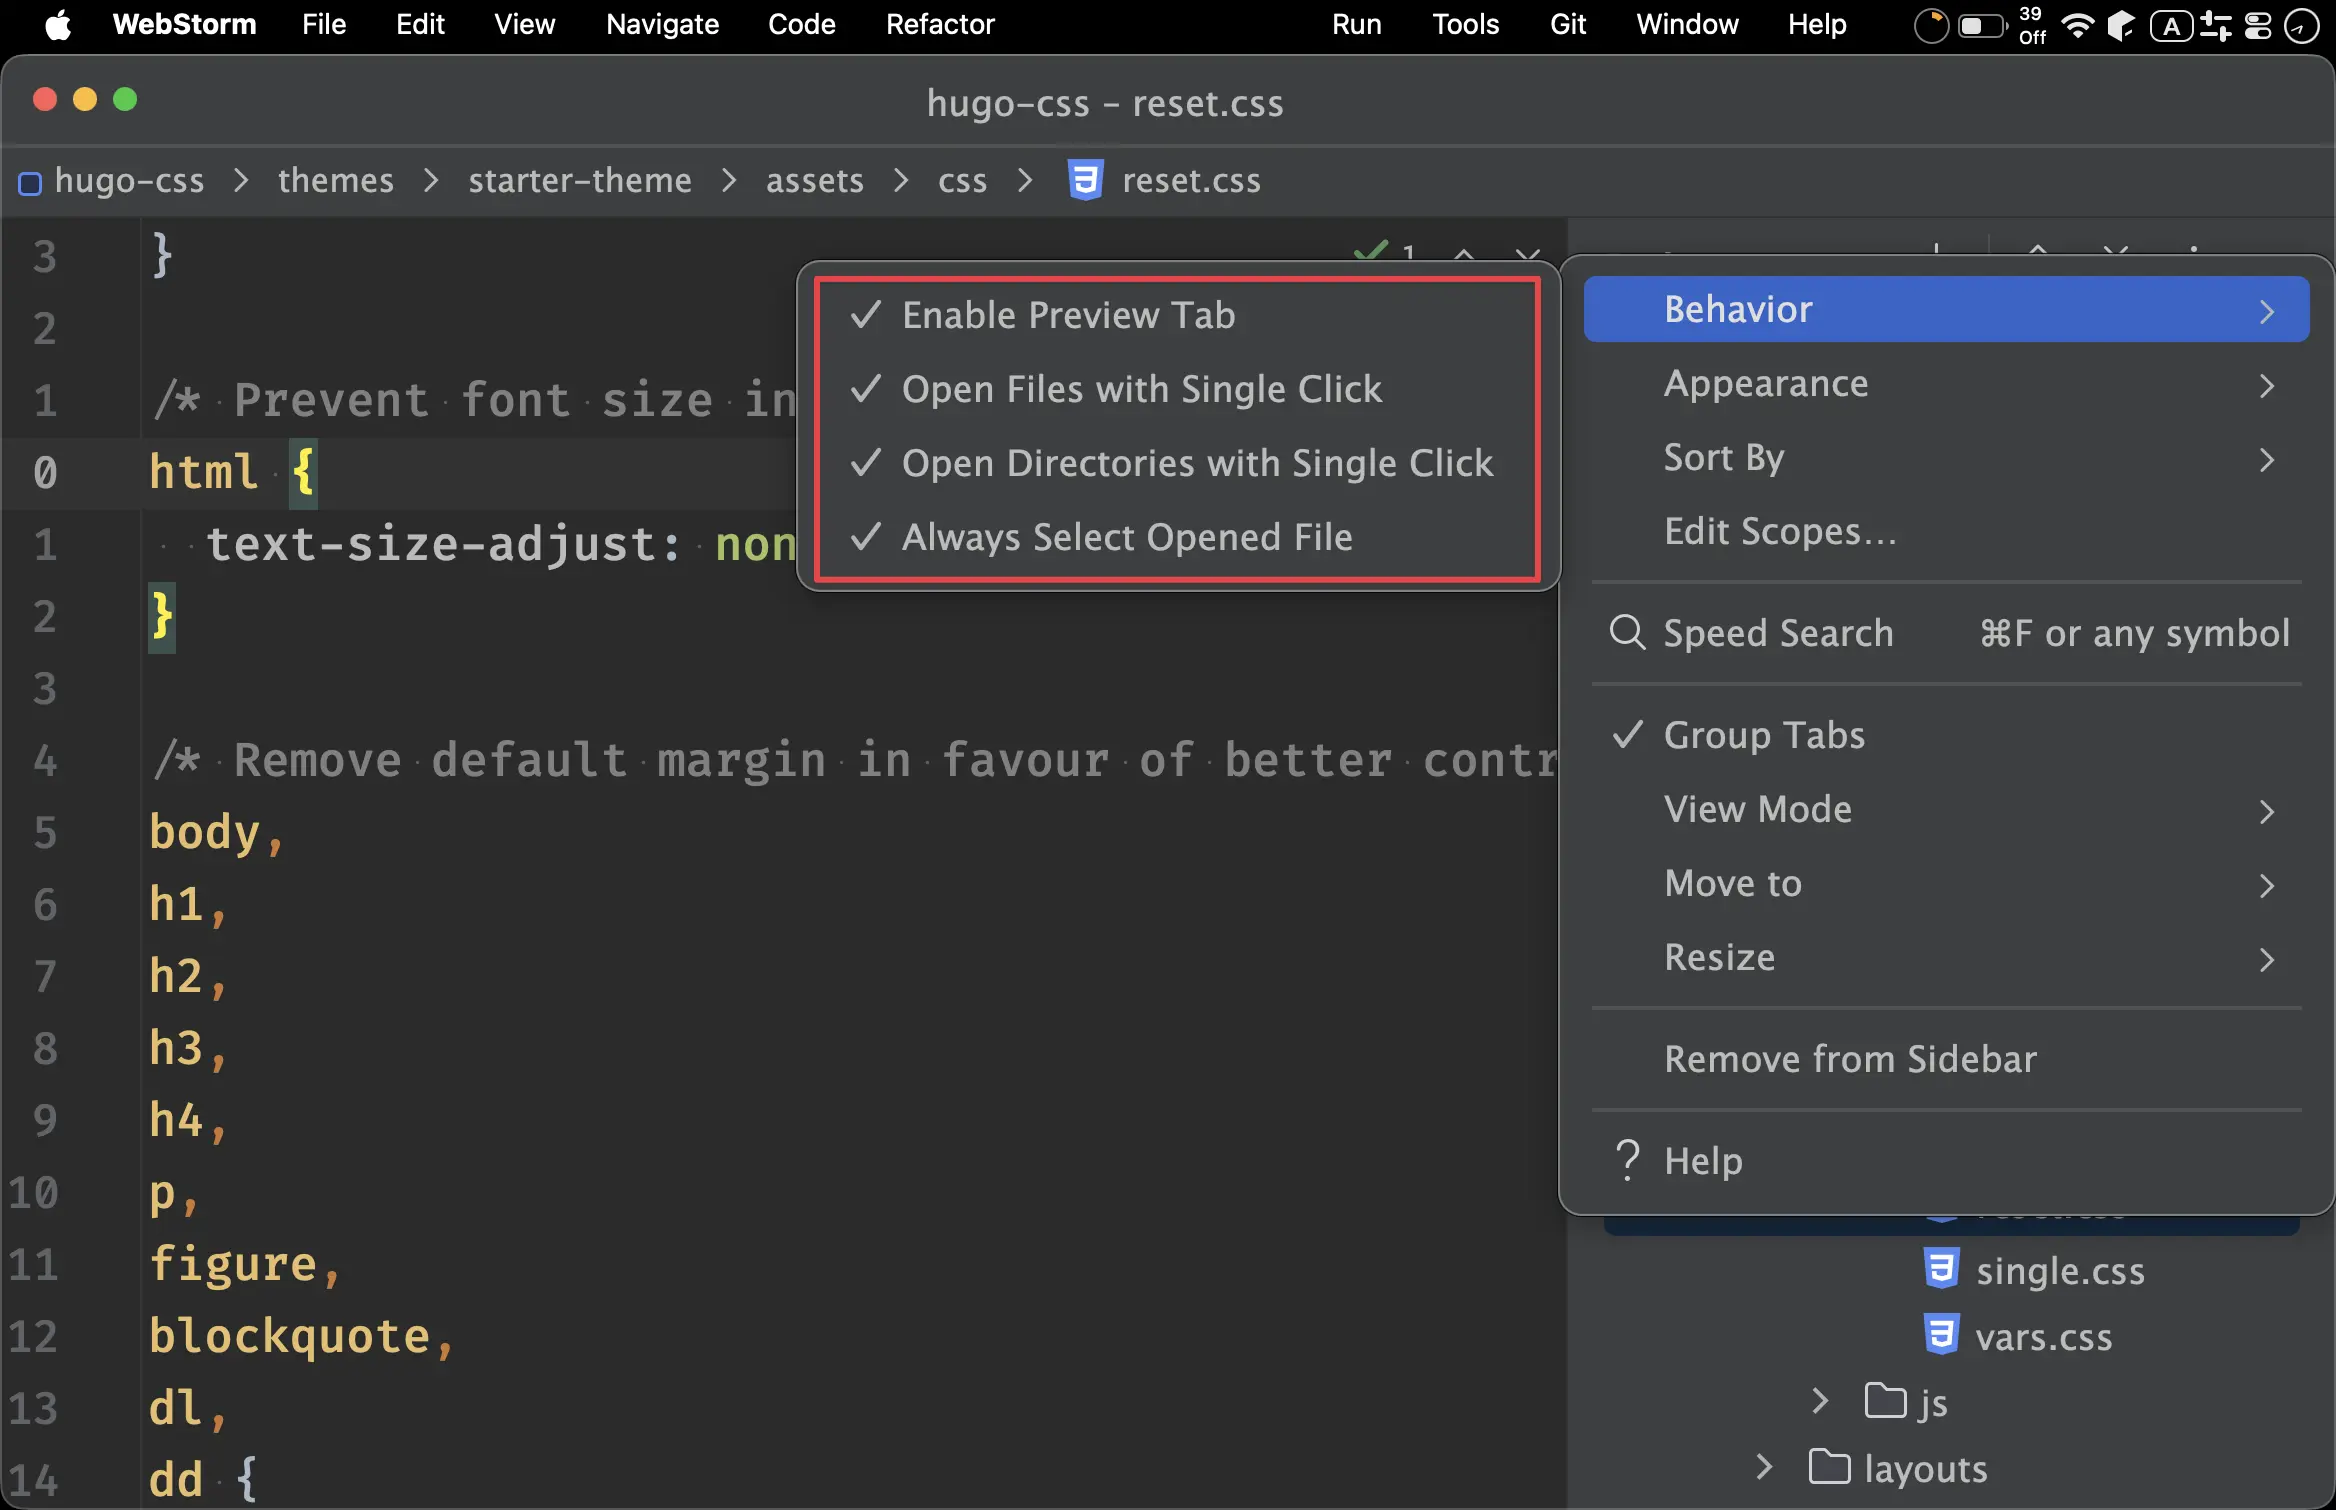
Task: Choose Remove from Sidebar
Action: pyautogui.click(x=1849, y=1059)
